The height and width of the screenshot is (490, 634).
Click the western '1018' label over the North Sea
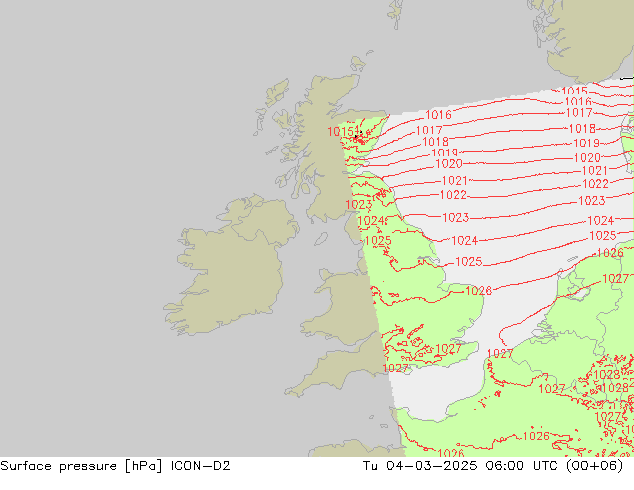pyautogui.click(x=435, y=142)
